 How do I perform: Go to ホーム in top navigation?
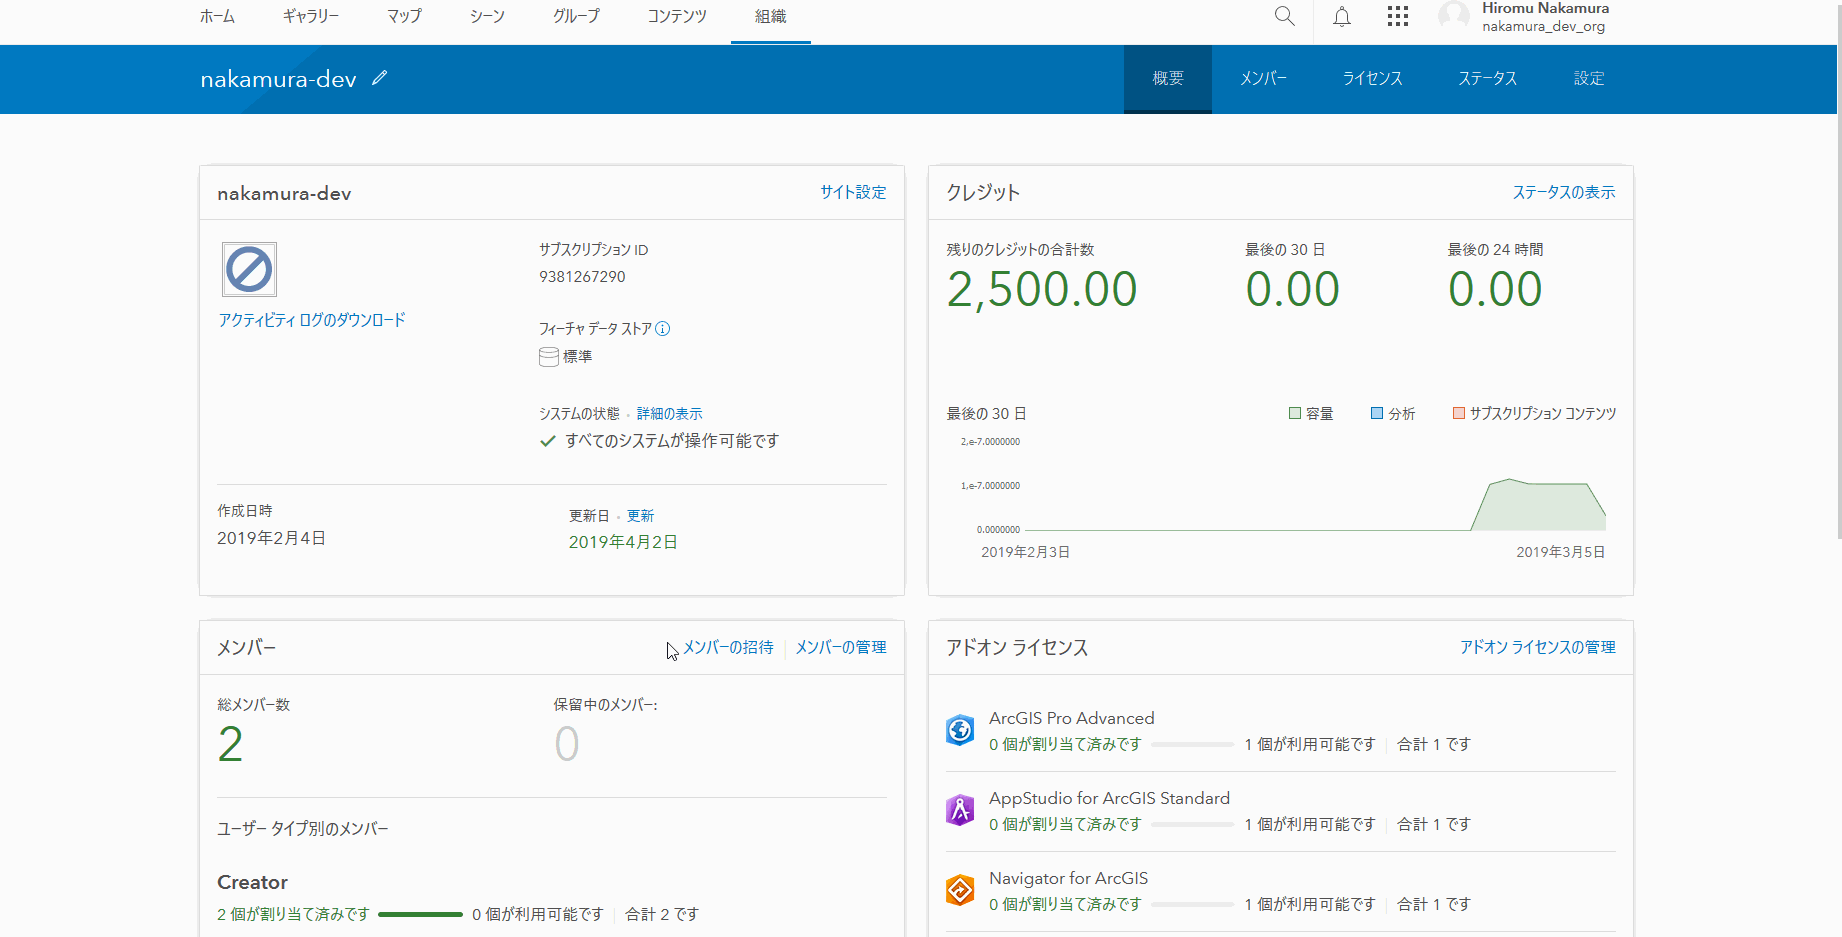pos(217,17)
